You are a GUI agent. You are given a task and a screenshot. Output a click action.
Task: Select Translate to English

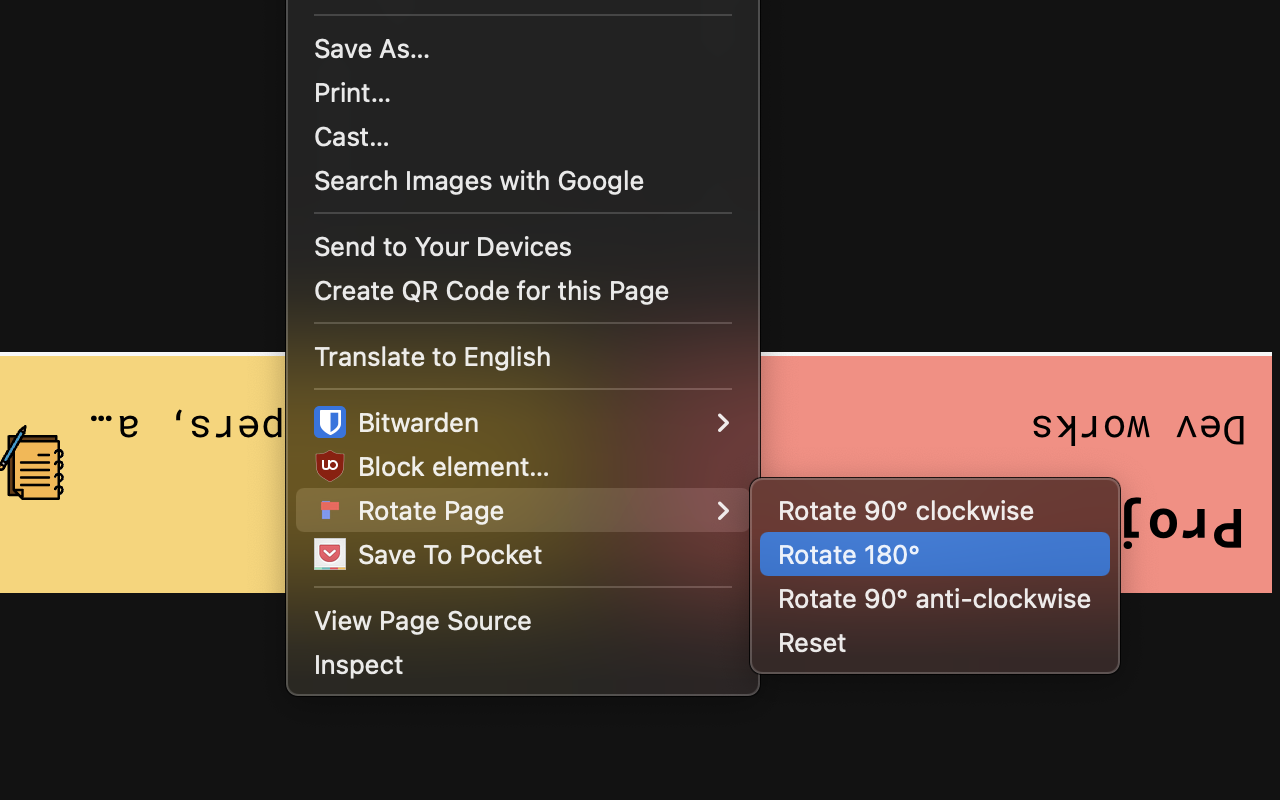523,356
